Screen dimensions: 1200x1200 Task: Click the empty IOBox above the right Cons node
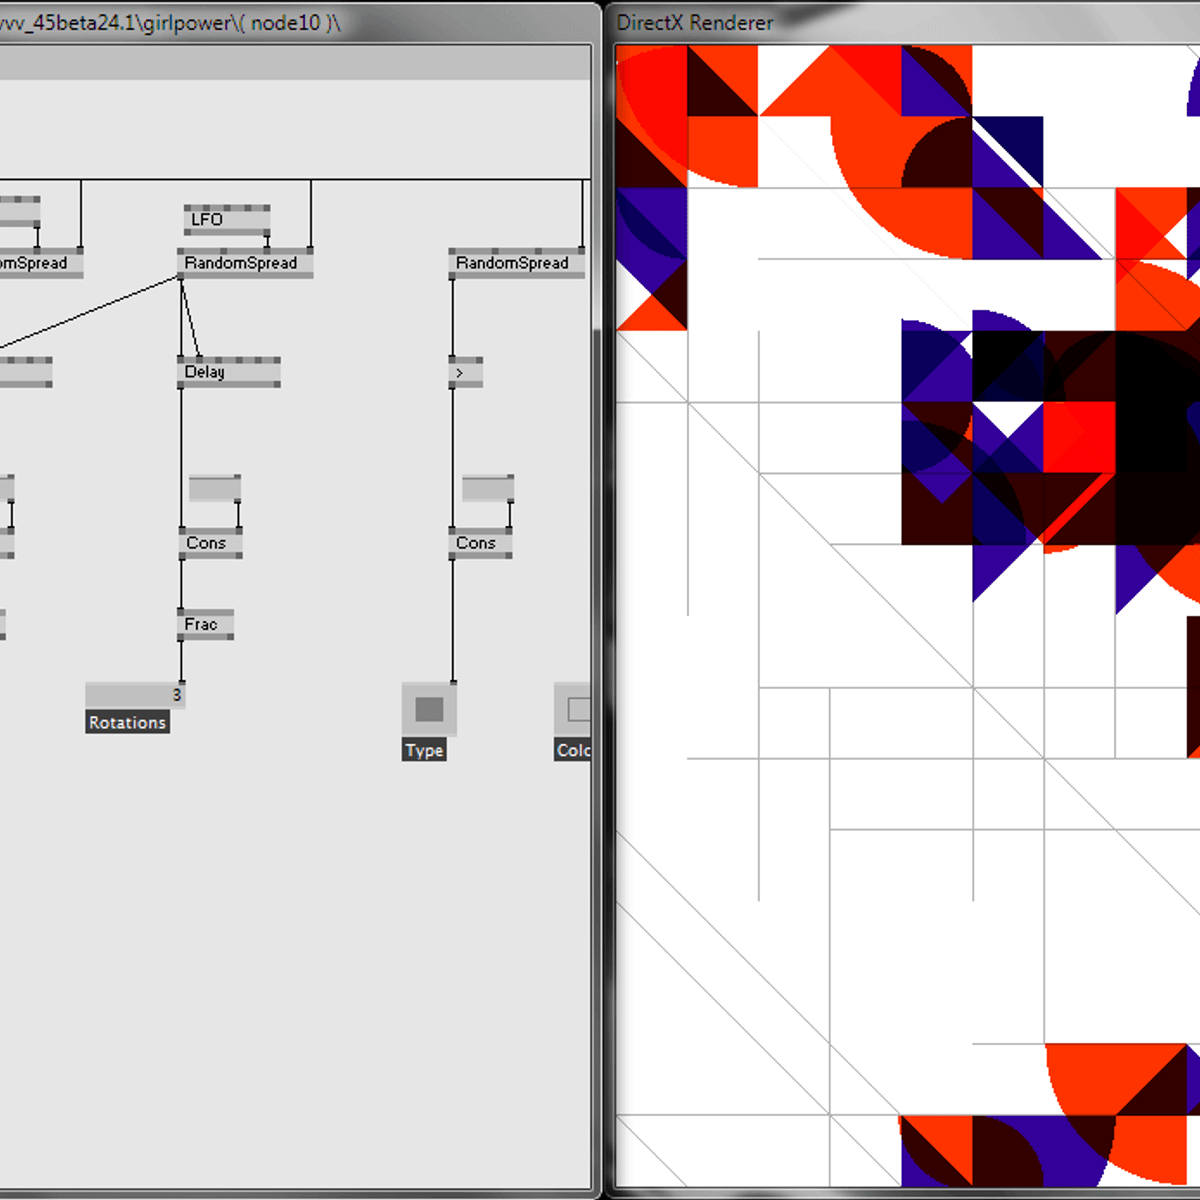(x=487, y=489)
